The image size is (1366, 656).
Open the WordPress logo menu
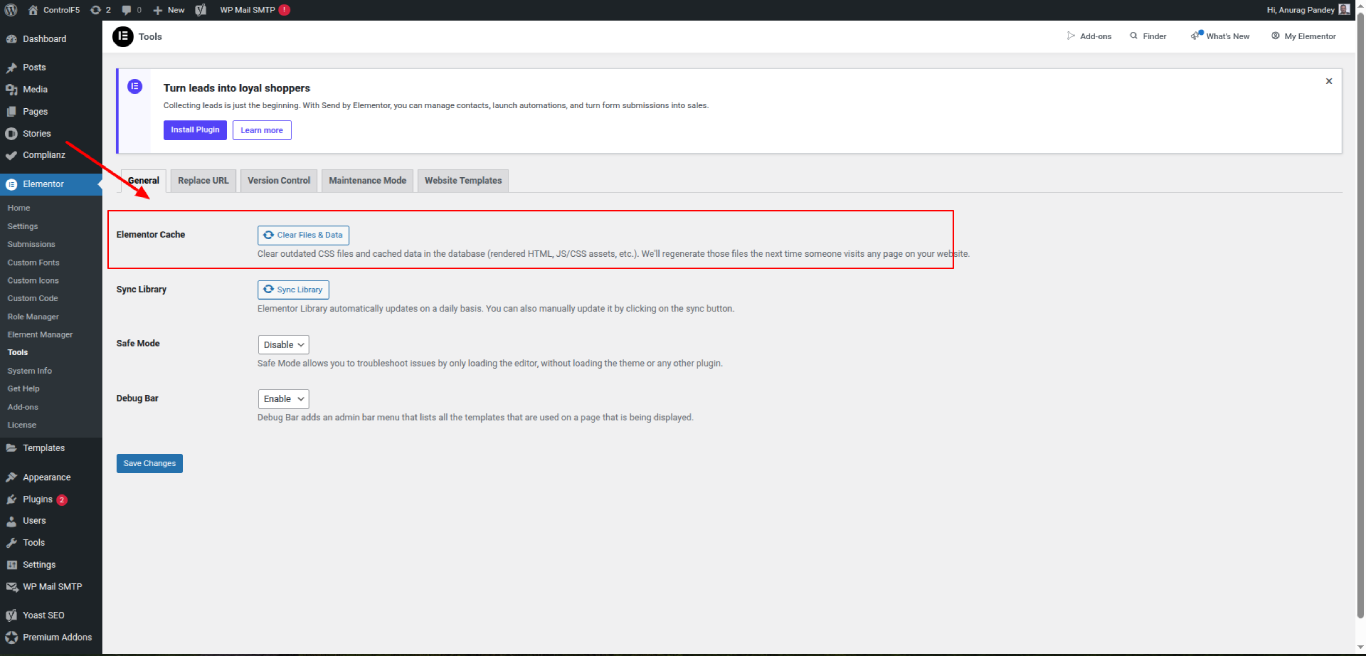[x=11, y=9]
